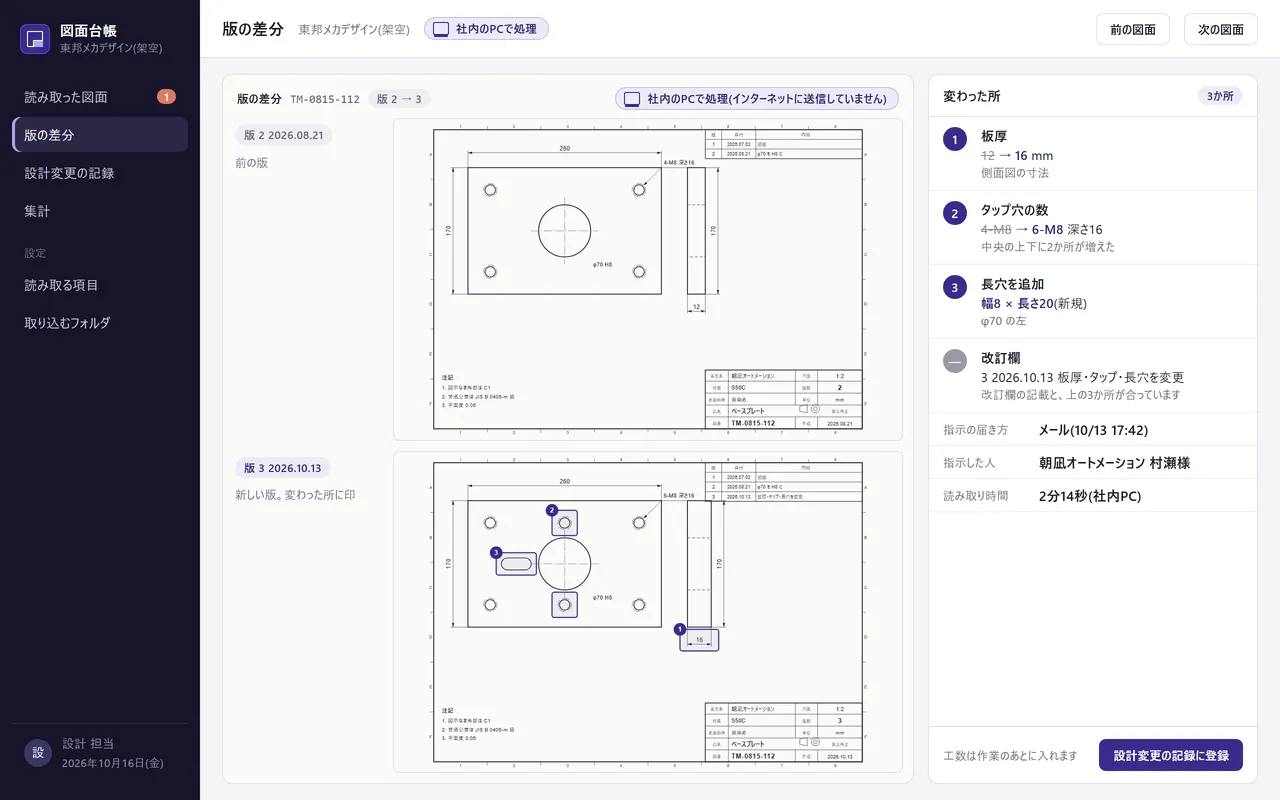Click the unread badge on 読み取った図面
The image size is (1280, 800).
click(166, 97)
